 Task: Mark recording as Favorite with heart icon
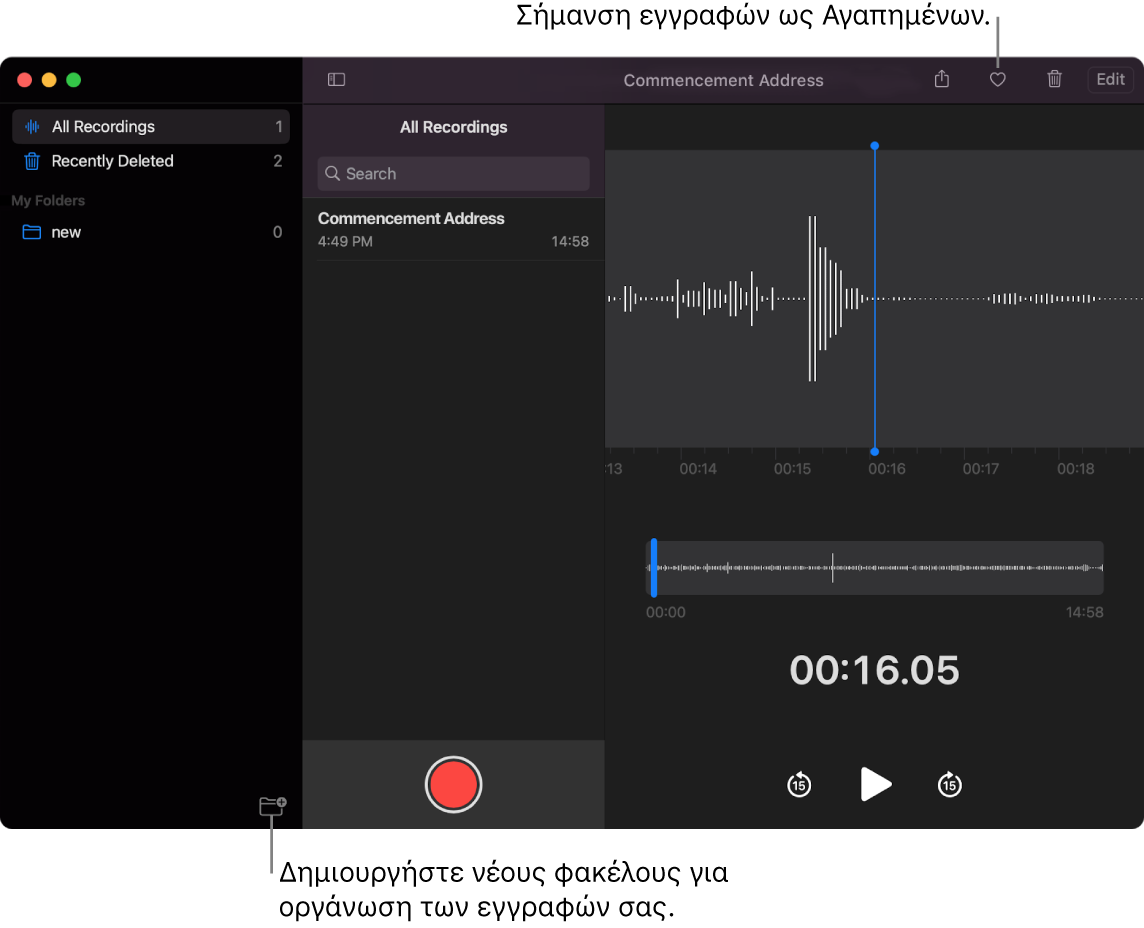pyautogui.click(x=997, y=80)
